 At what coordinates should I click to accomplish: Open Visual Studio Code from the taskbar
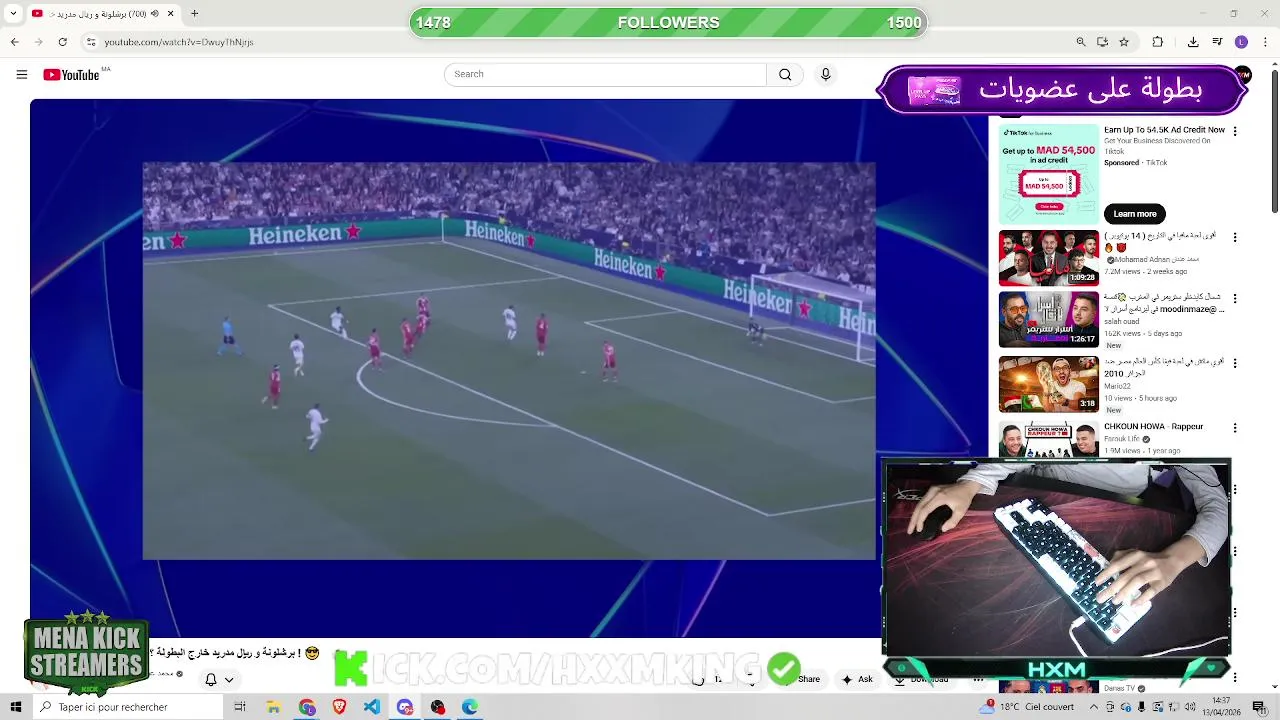tap(372, 707)
